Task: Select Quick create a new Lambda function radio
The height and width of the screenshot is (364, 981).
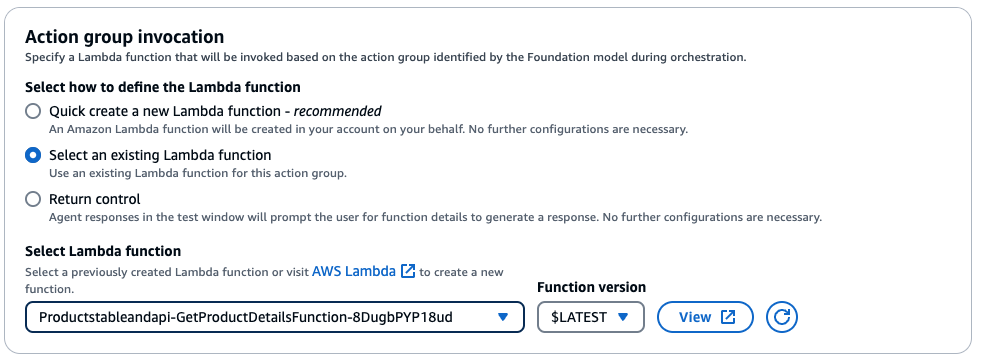Action: click(33, 112)
